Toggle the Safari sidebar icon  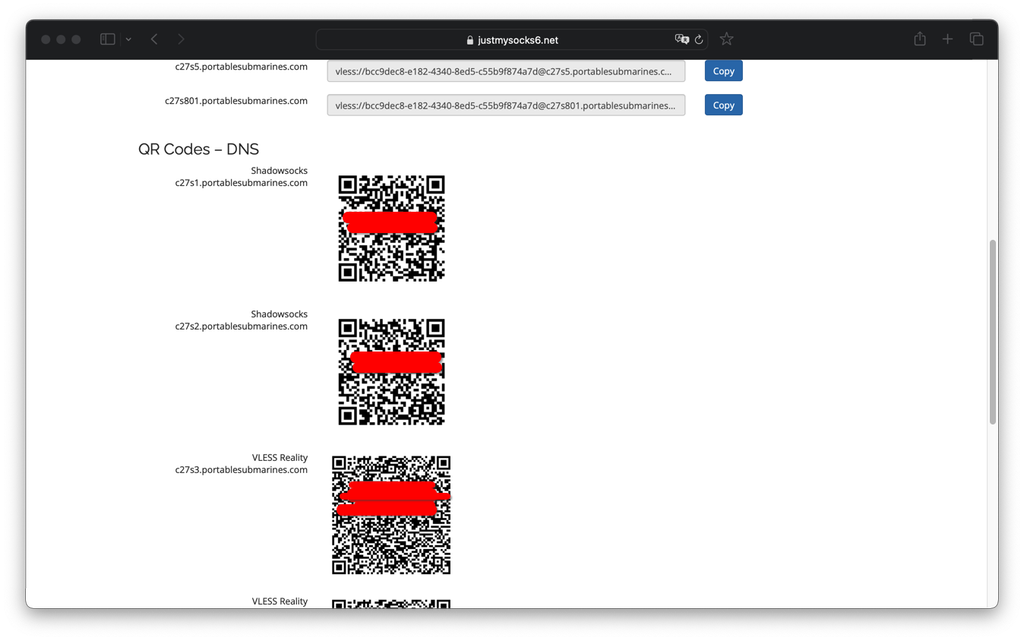pos(108,39)
